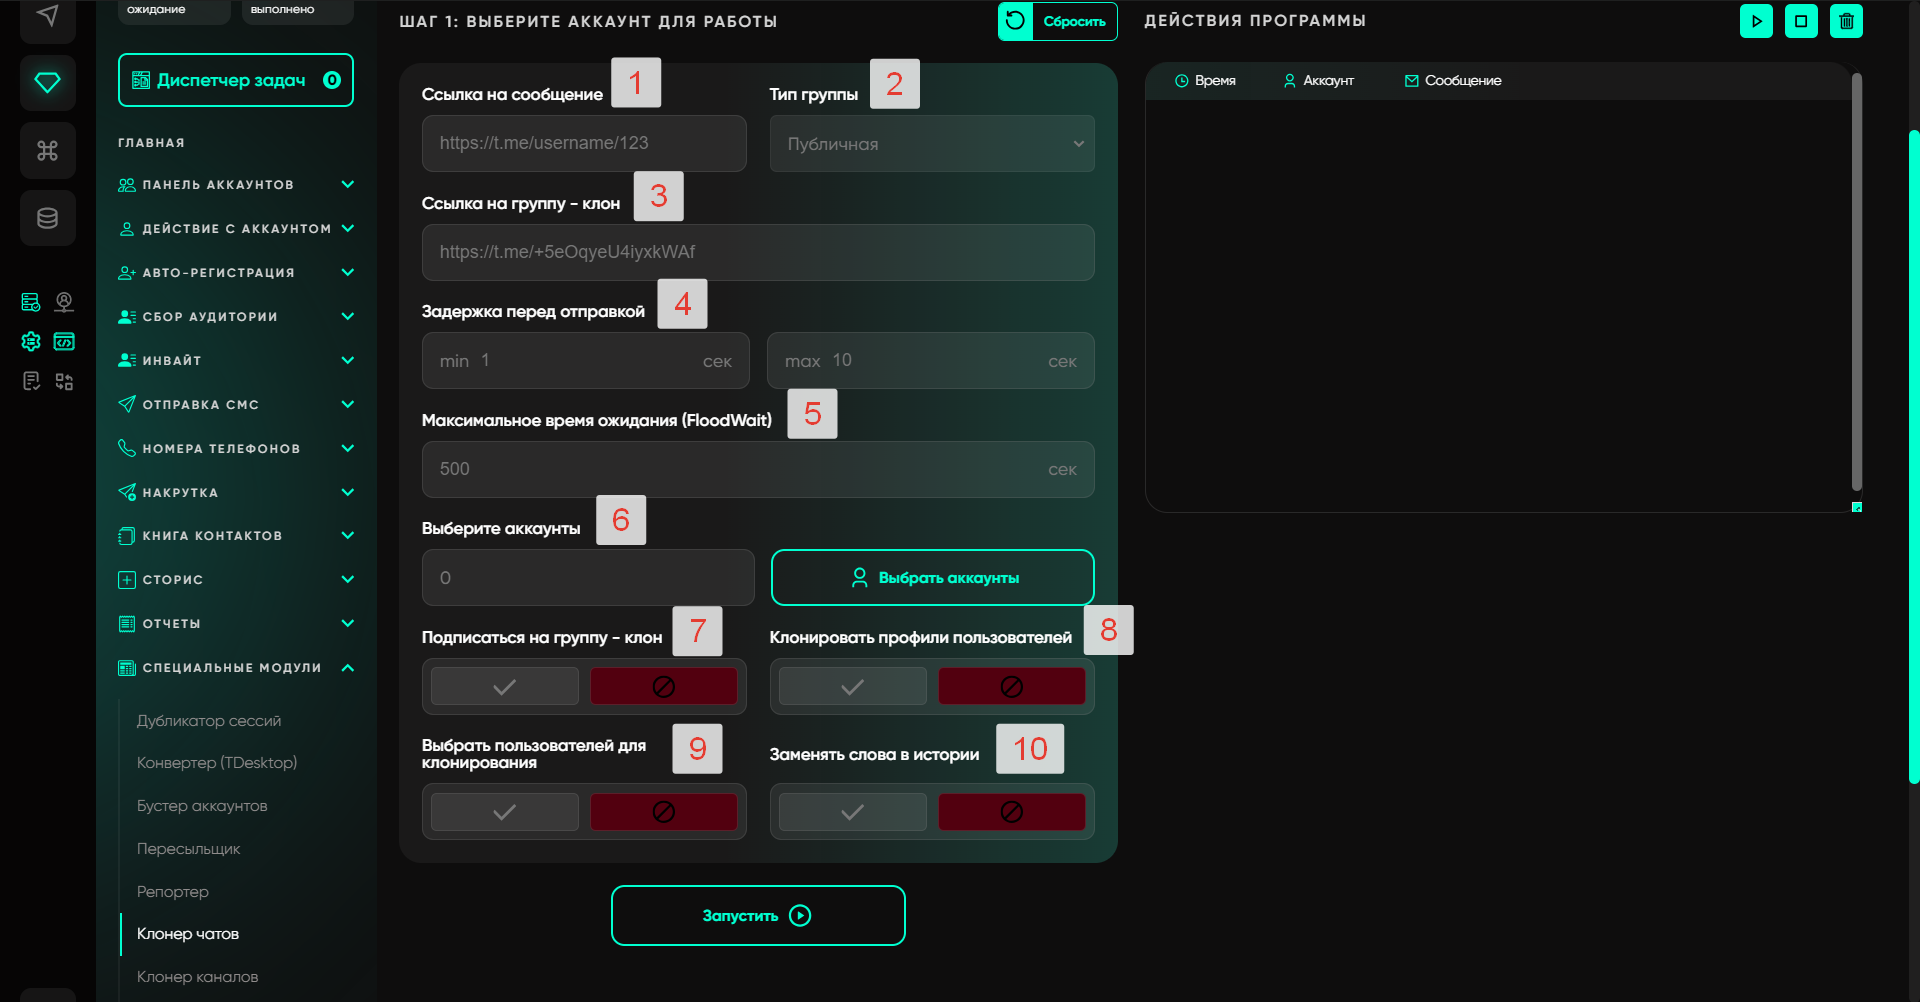Click the 'Запустить' button
The height and width of the screenshot is (1002, 1920).
click(x=758, y=915)
